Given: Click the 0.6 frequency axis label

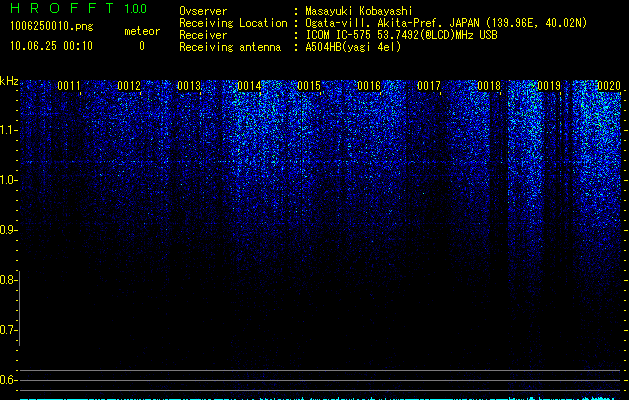Looking at the screenshot, I should pos(8,380).
